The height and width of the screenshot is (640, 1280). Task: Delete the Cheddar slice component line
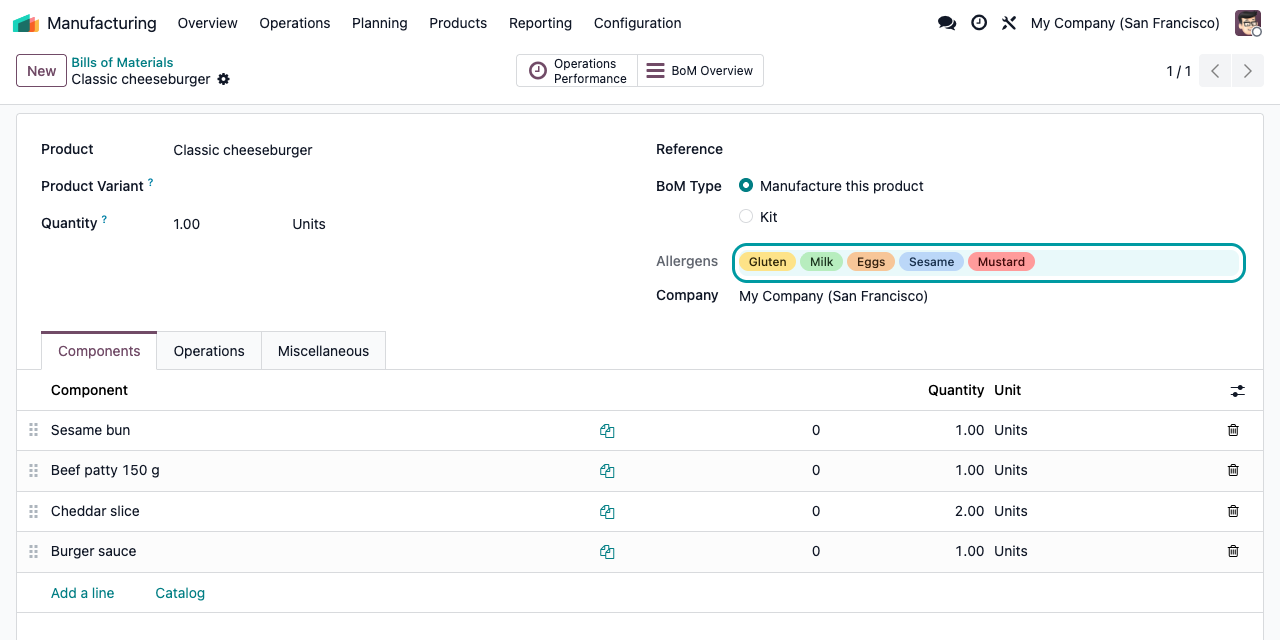(1233, 511)
